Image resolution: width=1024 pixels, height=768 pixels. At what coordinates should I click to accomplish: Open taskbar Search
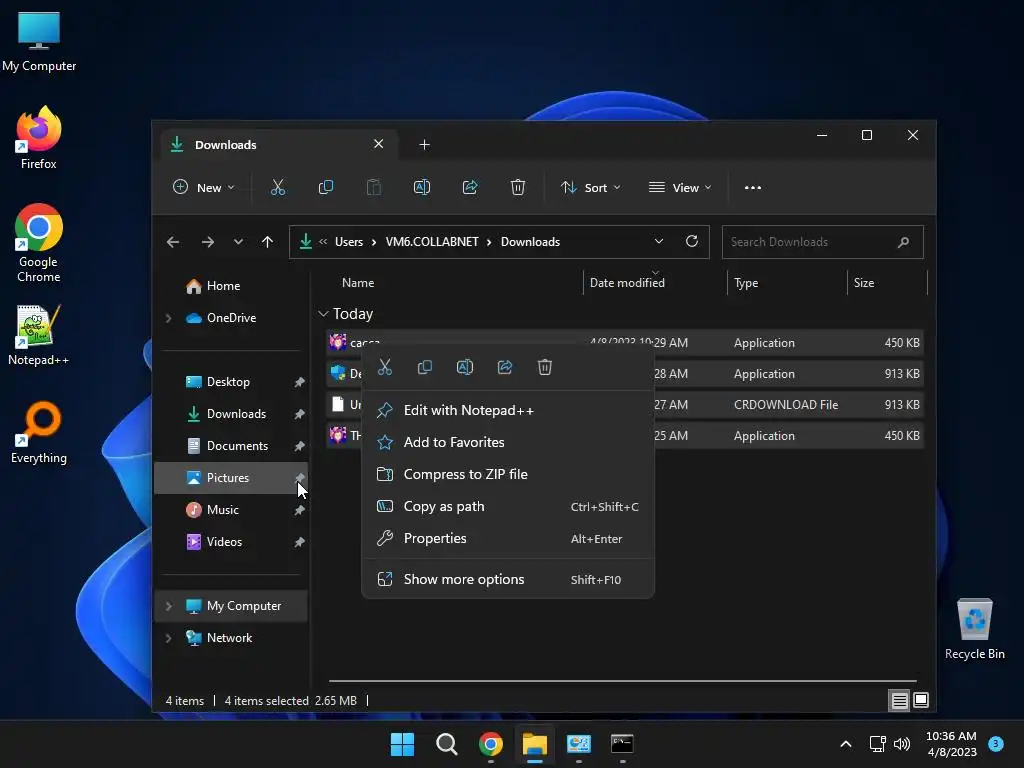tap(447, 744)
